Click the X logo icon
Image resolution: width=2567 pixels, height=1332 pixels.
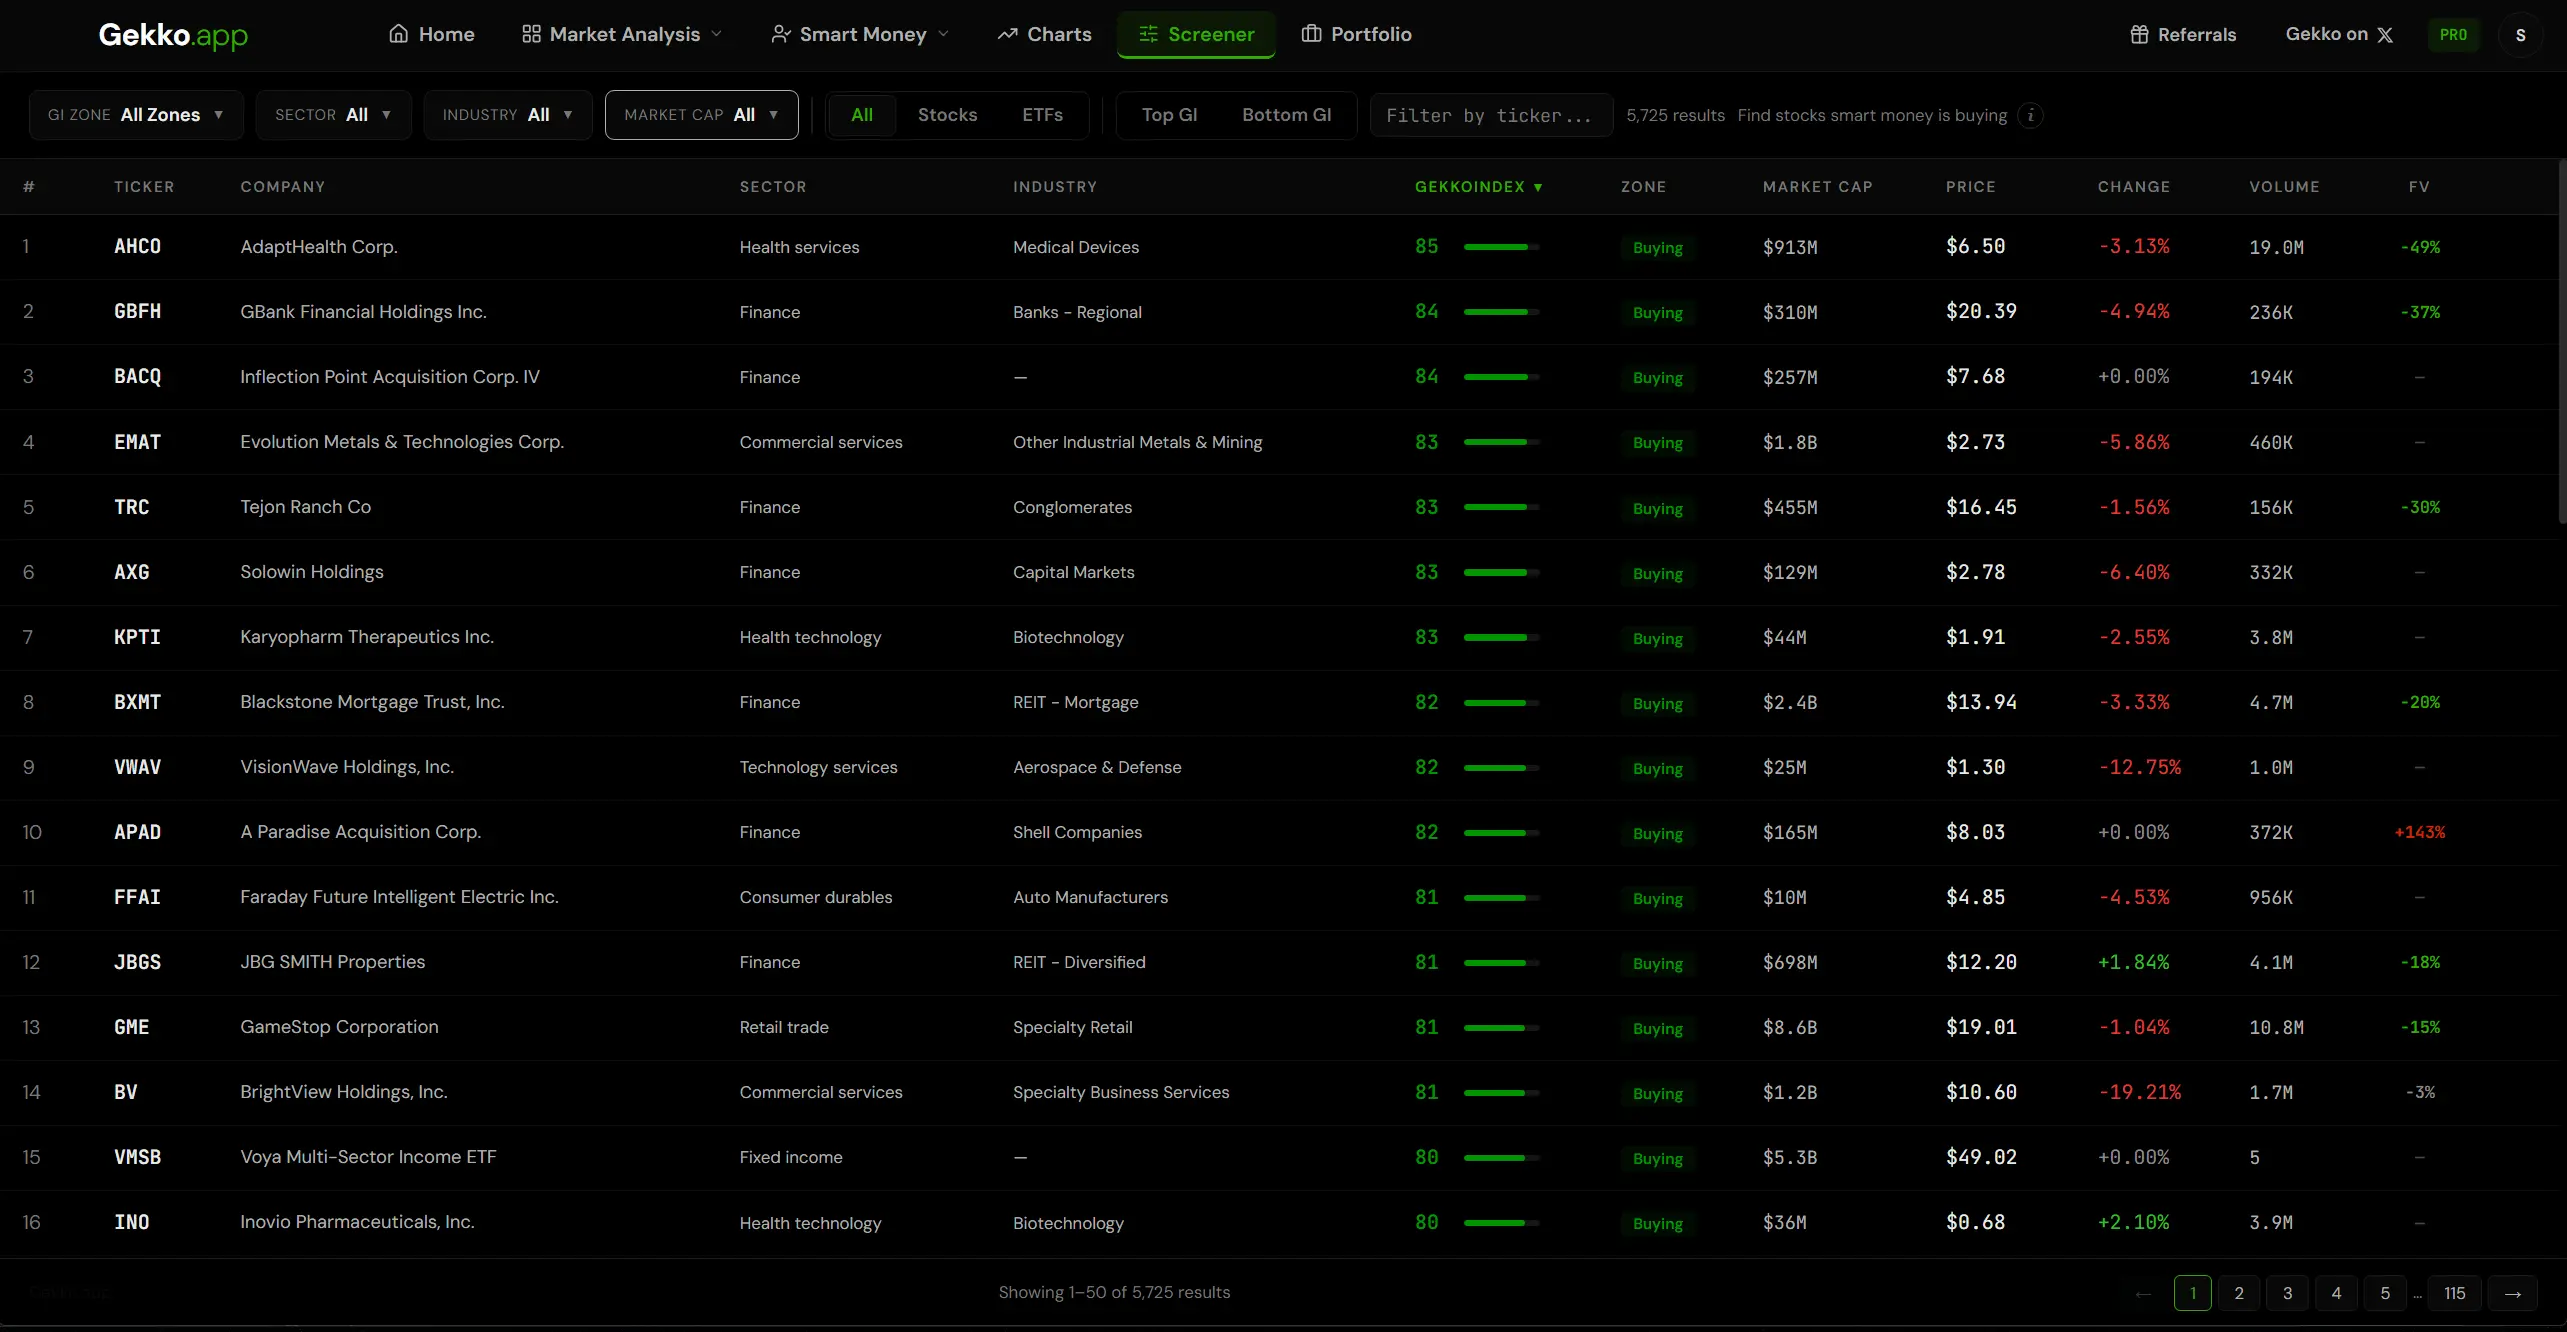2385,35
